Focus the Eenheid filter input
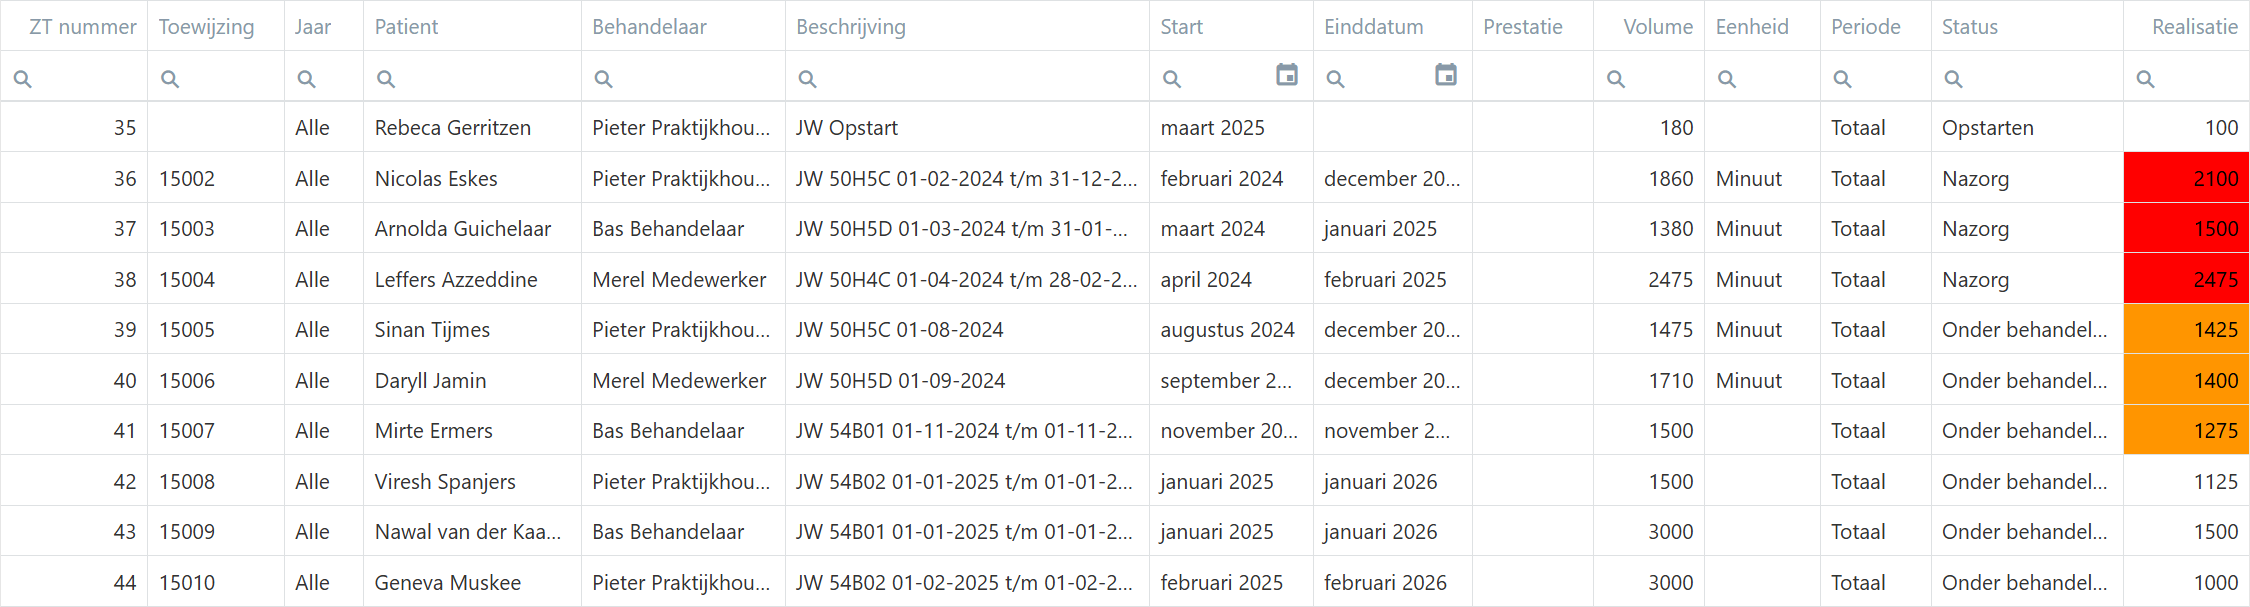The height and width of the screenshot is (607, 2250). click(1772, 79)
